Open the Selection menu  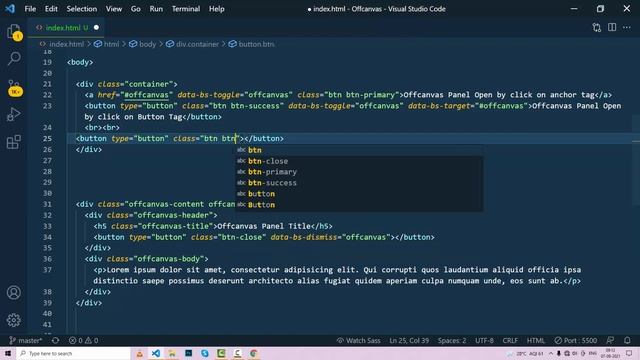pos(82,9)
